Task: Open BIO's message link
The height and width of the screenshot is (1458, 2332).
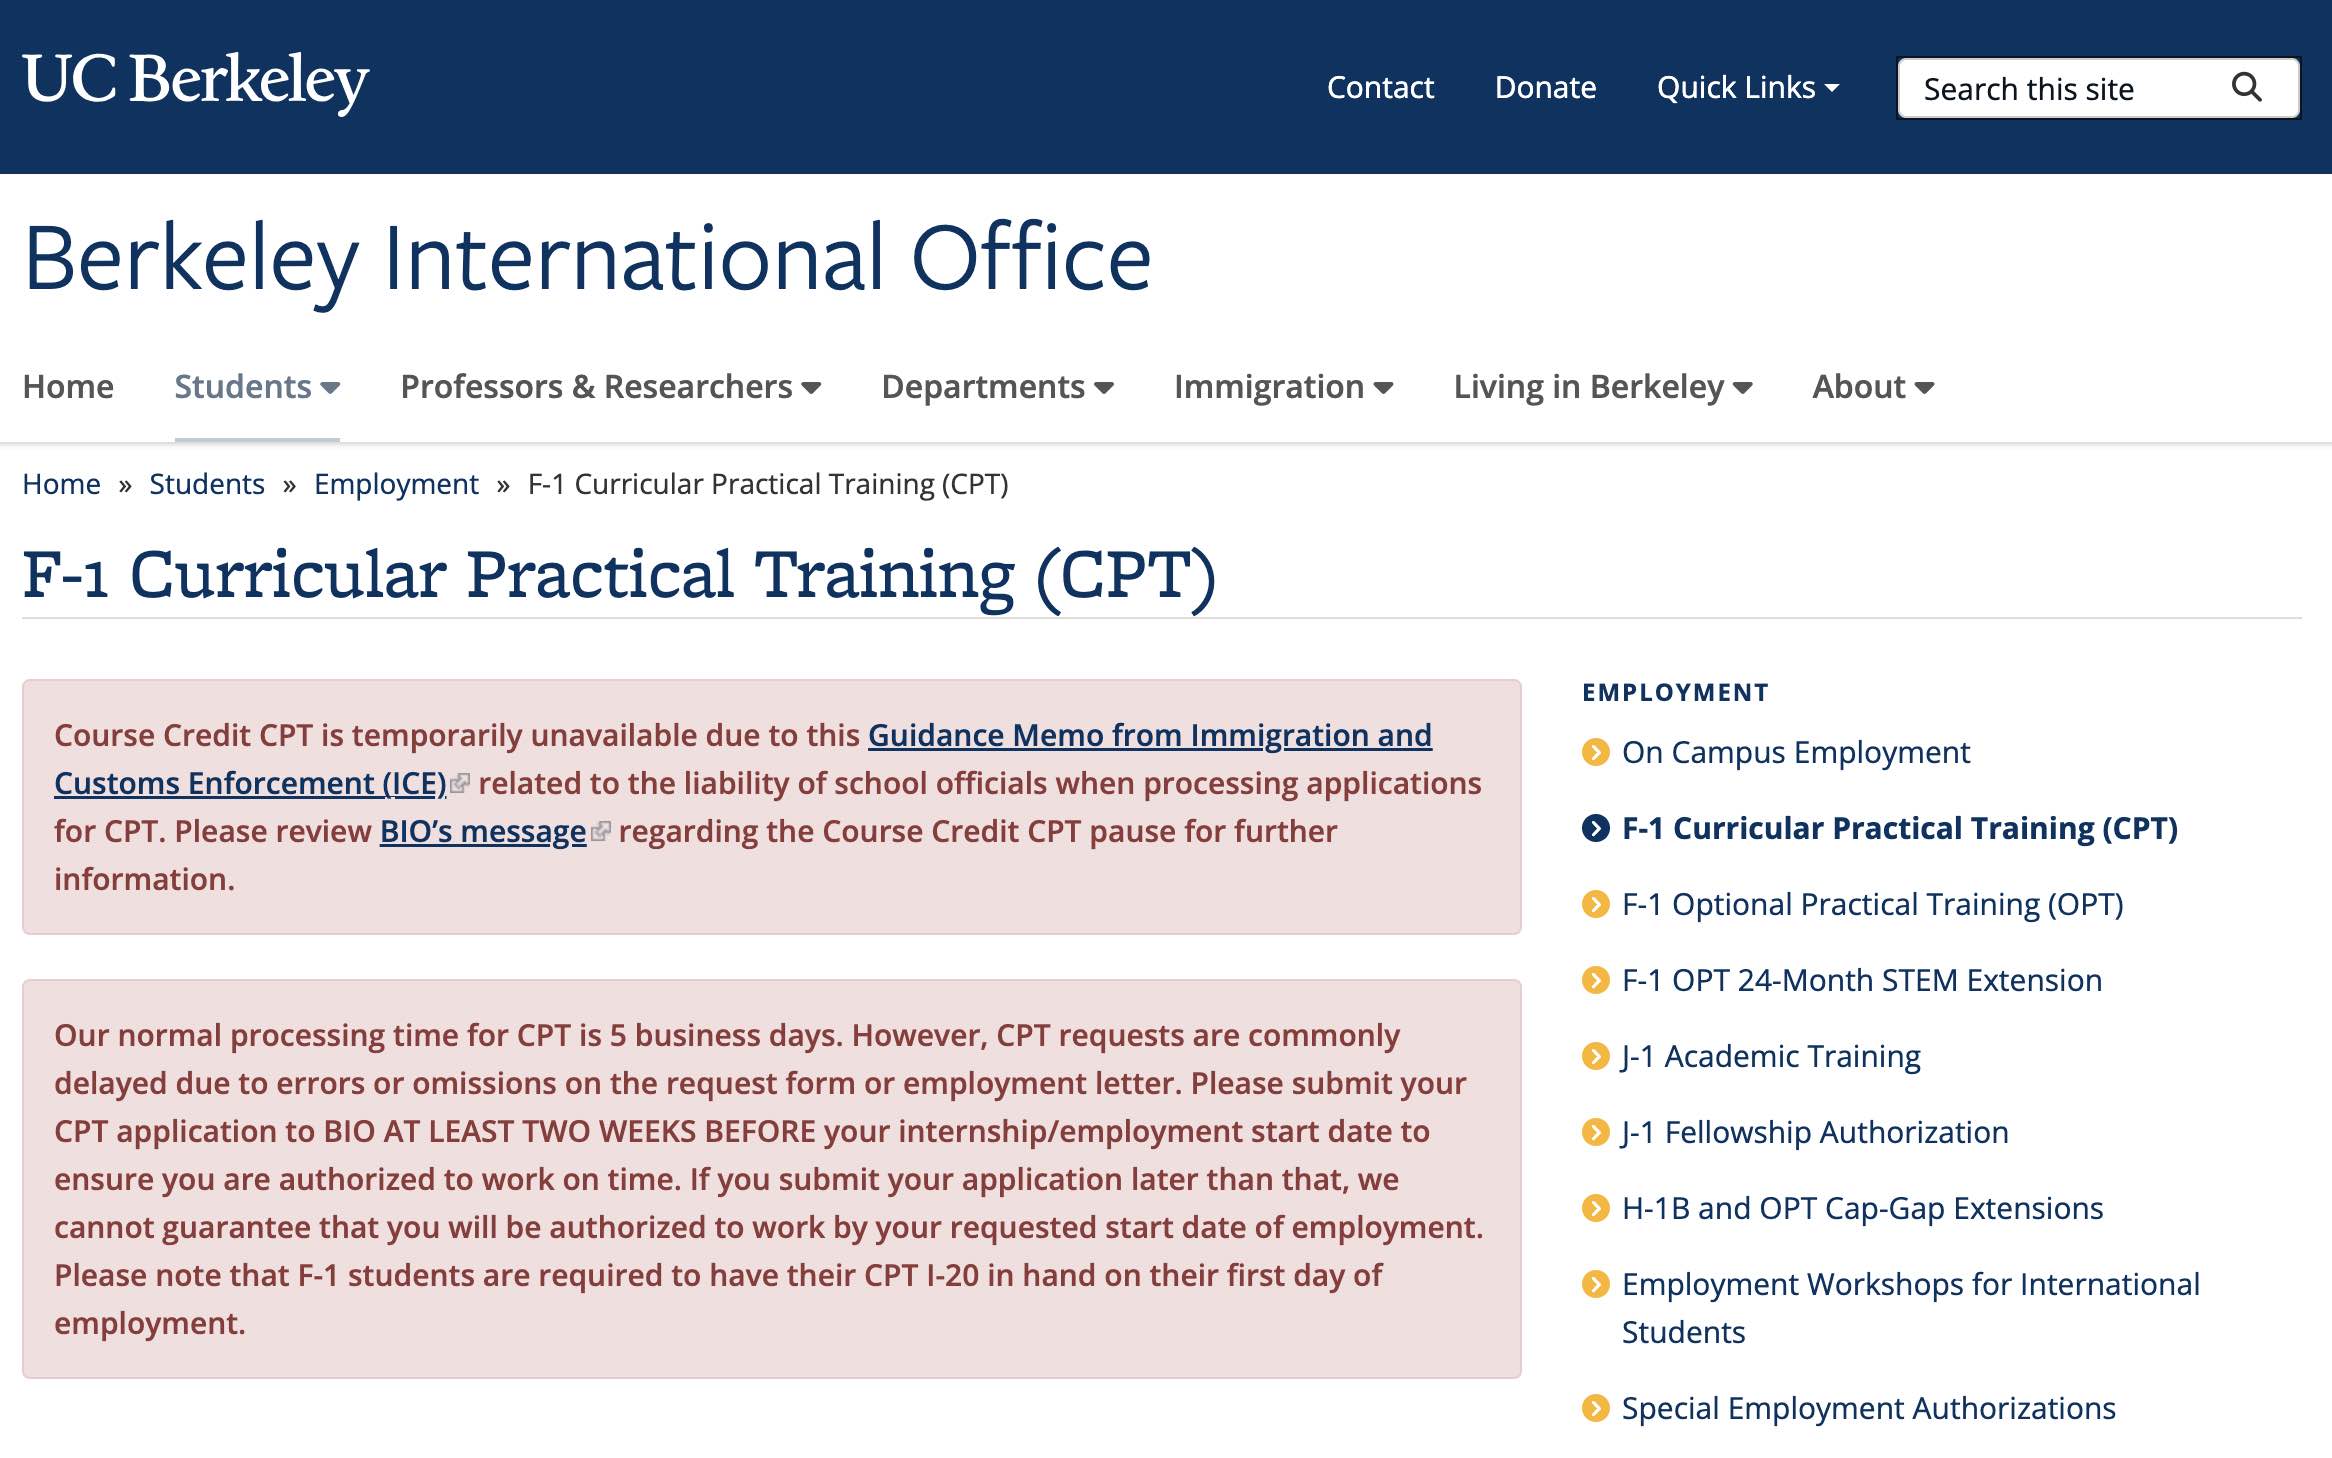Action: pyautogui.click(x=483, y=832)
